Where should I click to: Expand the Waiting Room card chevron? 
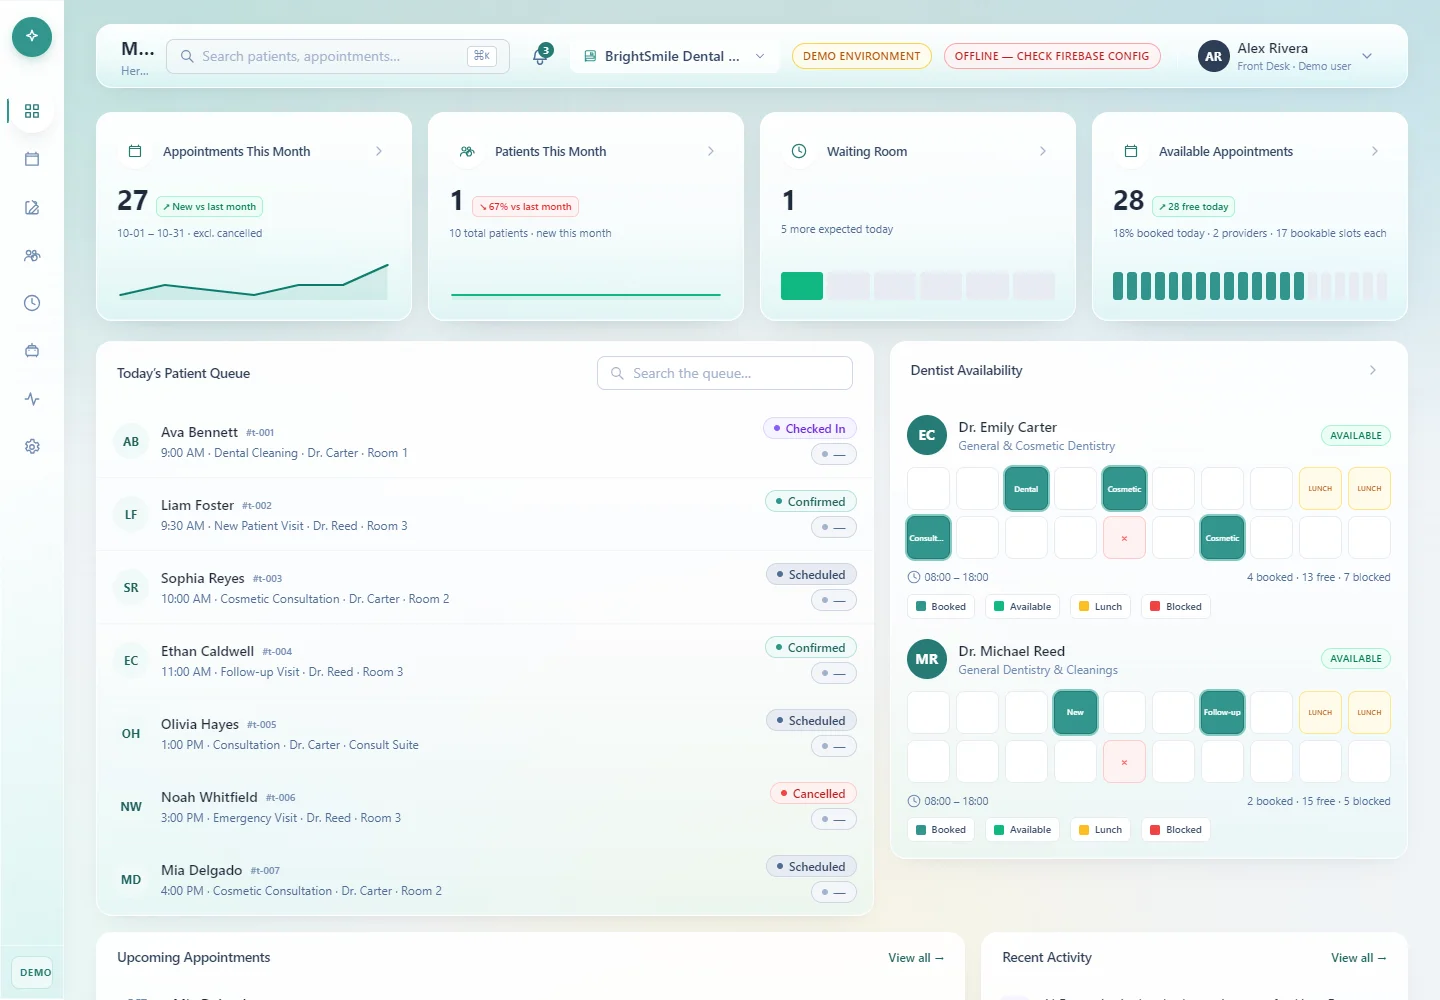1043,151
